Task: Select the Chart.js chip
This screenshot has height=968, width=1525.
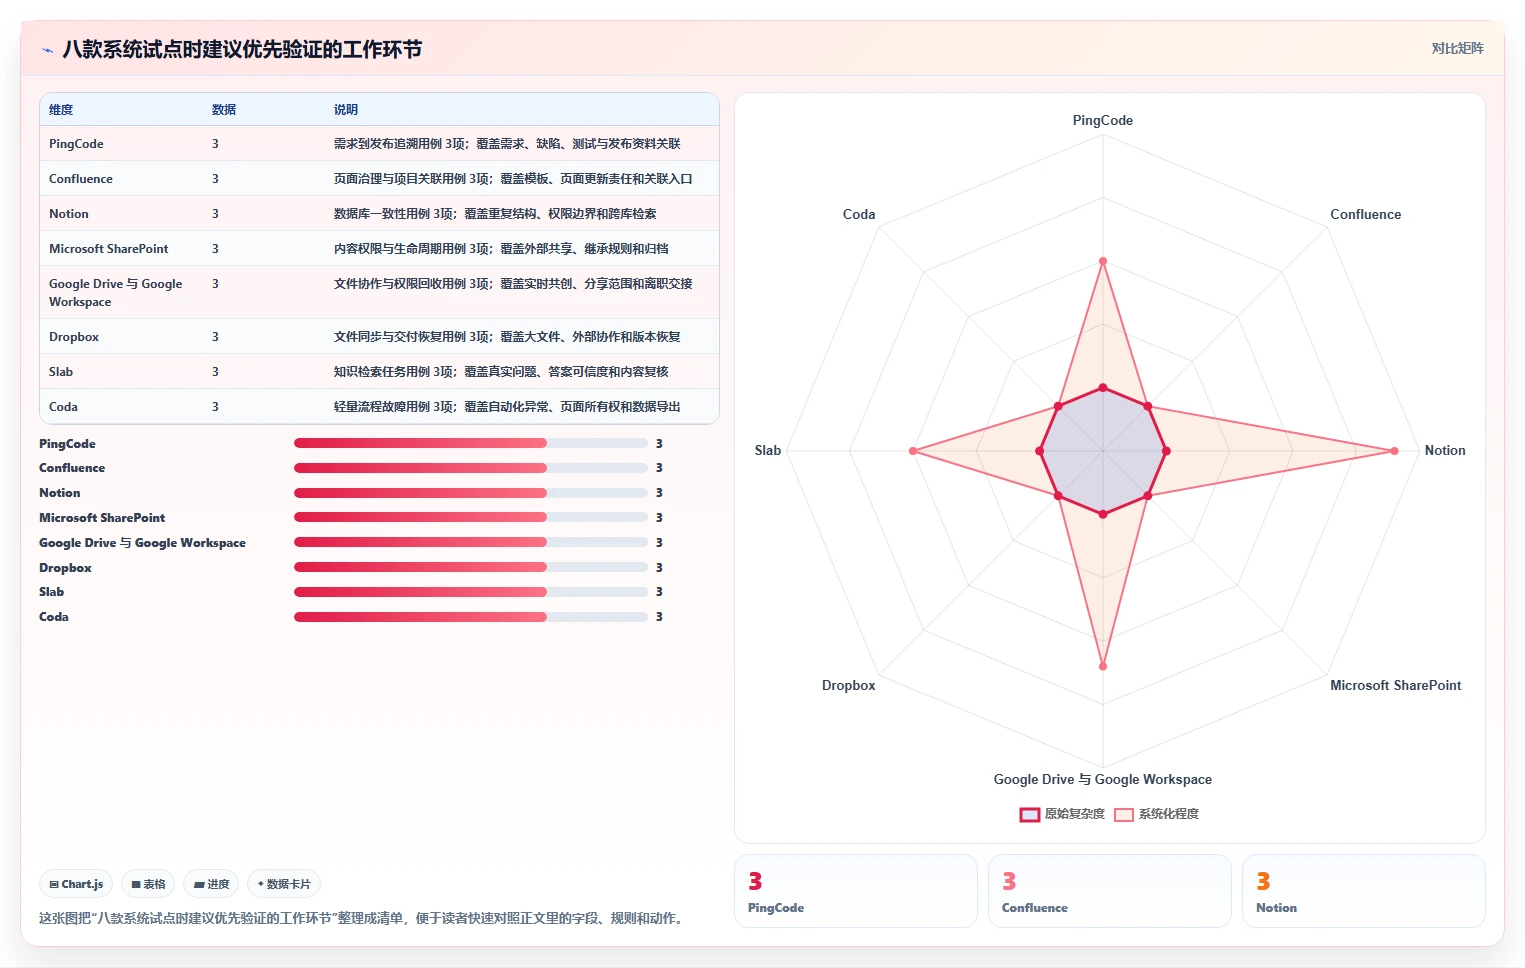Action: [x=76, y=884]
